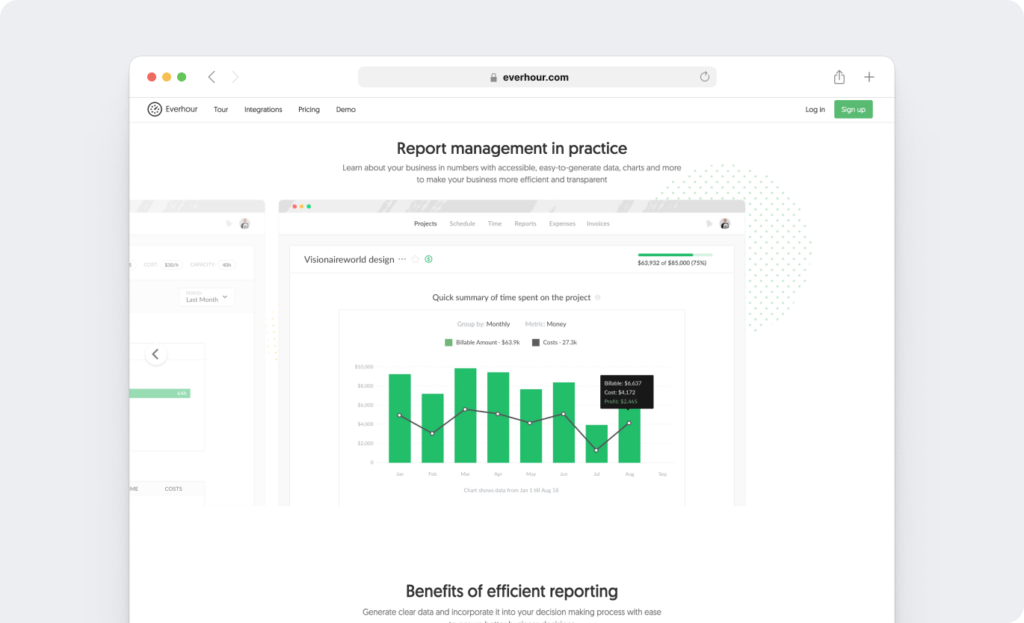The height and width of the screenshot is (623, 1024).
Task: Click the info icon next to Quick summary heading
Action: [599, 297]
